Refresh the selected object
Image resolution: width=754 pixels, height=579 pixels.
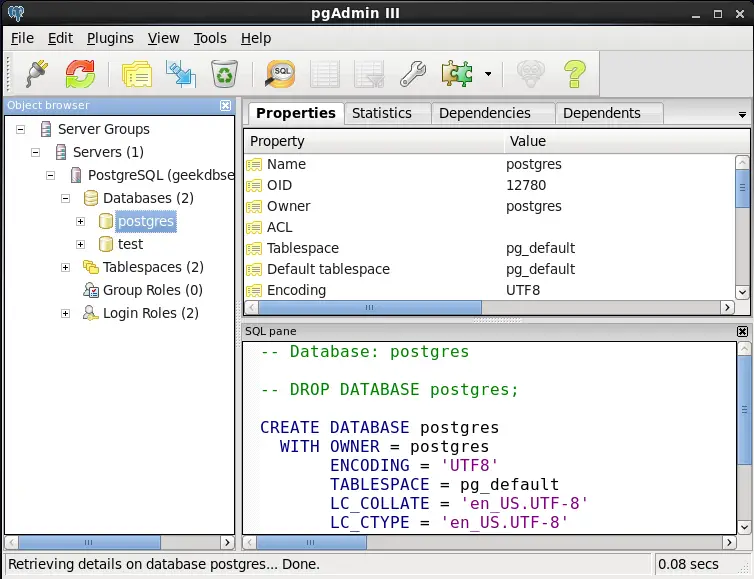pyautogui.click(x=80, y=74)
